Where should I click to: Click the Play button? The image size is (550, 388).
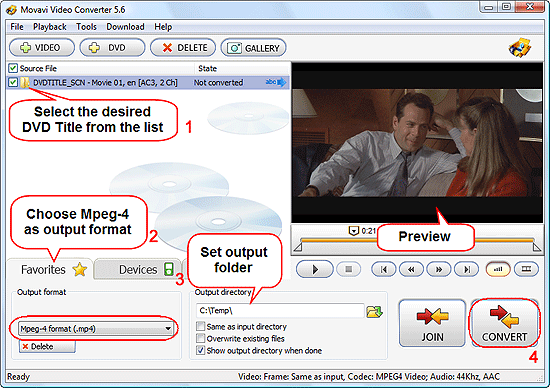[315, 269]
